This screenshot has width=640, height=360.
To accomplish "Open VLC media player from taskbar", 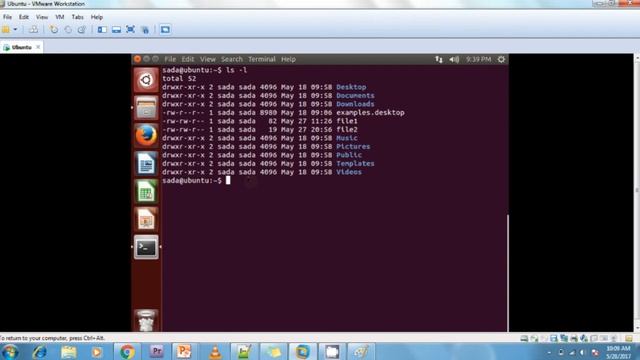I will (x=215, y=352).
